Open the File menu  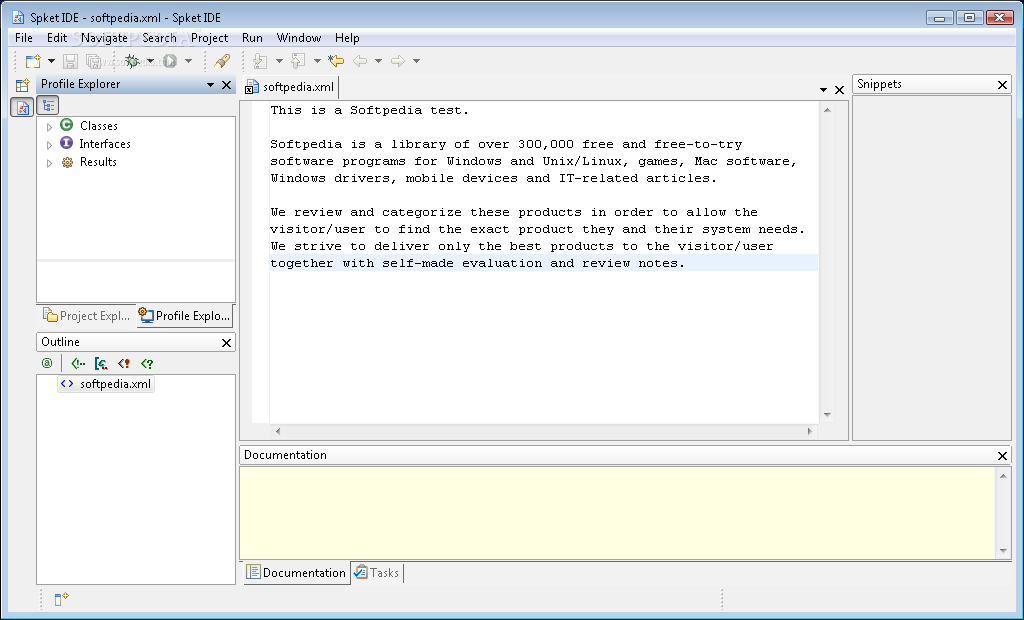pyautogui.click(x=24, y=38)
